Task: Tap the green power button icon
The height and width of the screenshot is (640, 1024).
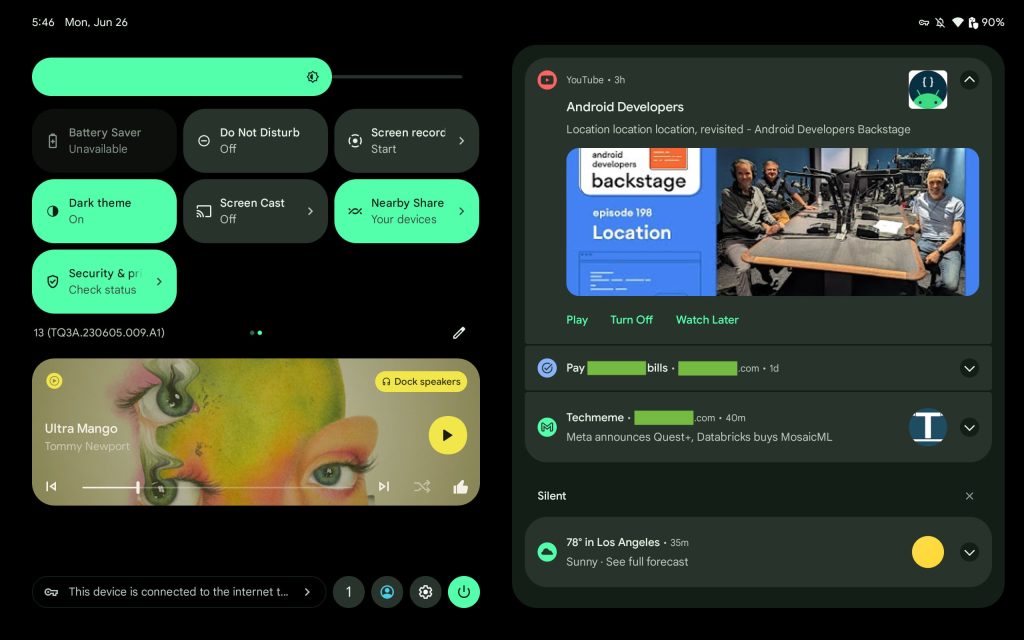Action: 463,592
